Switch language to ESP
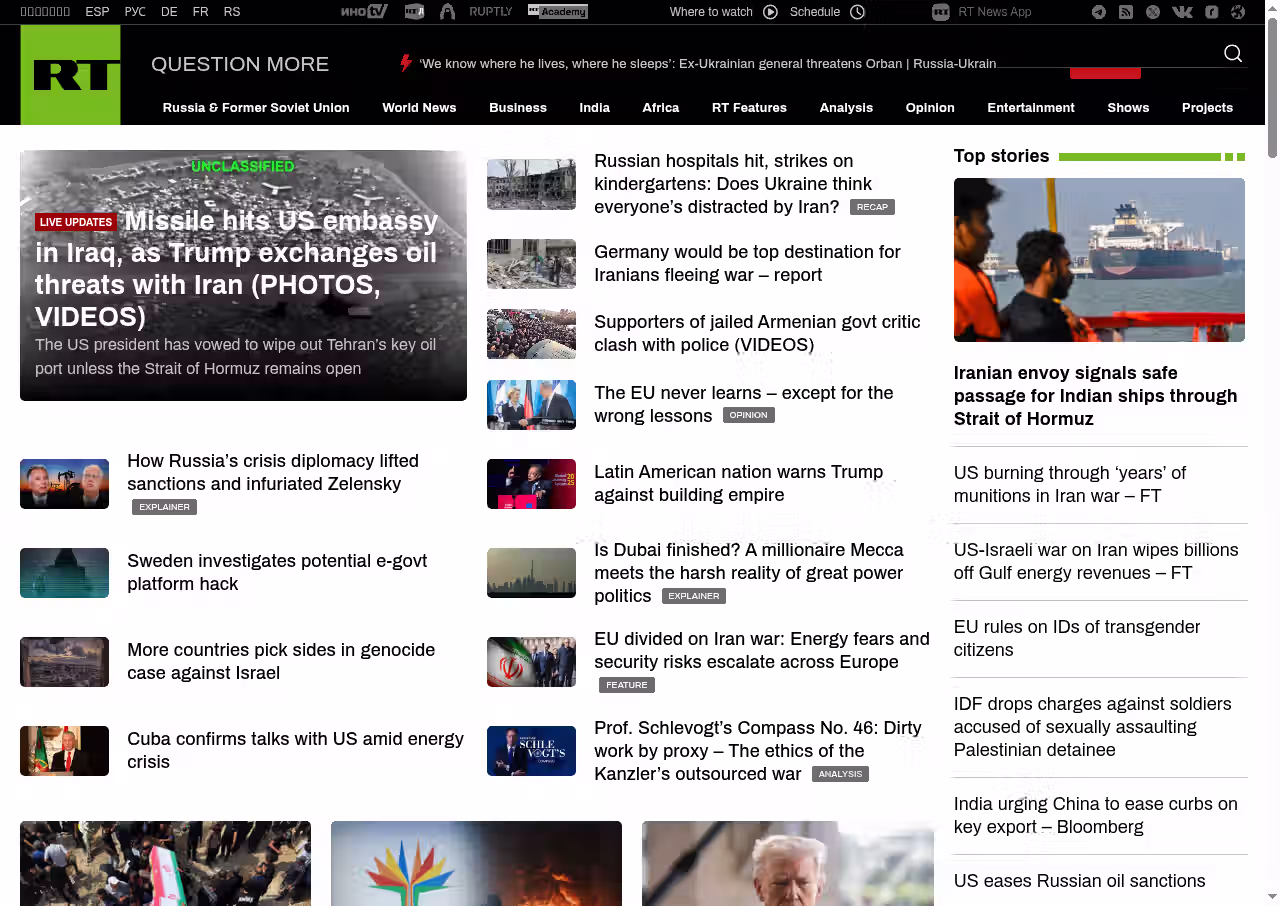The height and width of the screenshot is (906, 1280). tap(97, 12)
